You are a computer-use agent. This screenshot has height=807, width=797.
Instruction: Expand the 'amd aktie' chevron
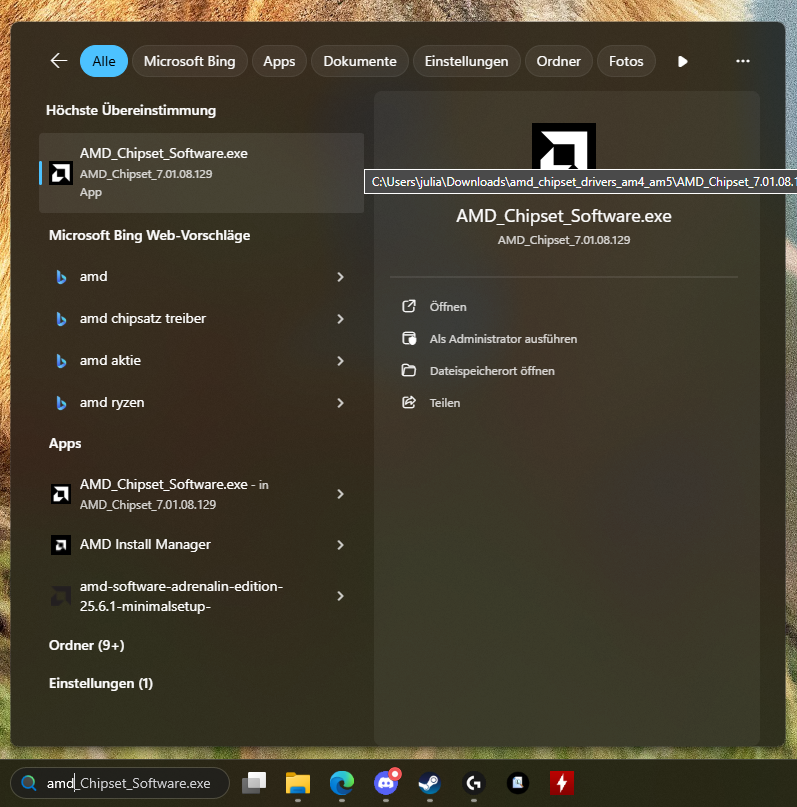pos(340,361)
